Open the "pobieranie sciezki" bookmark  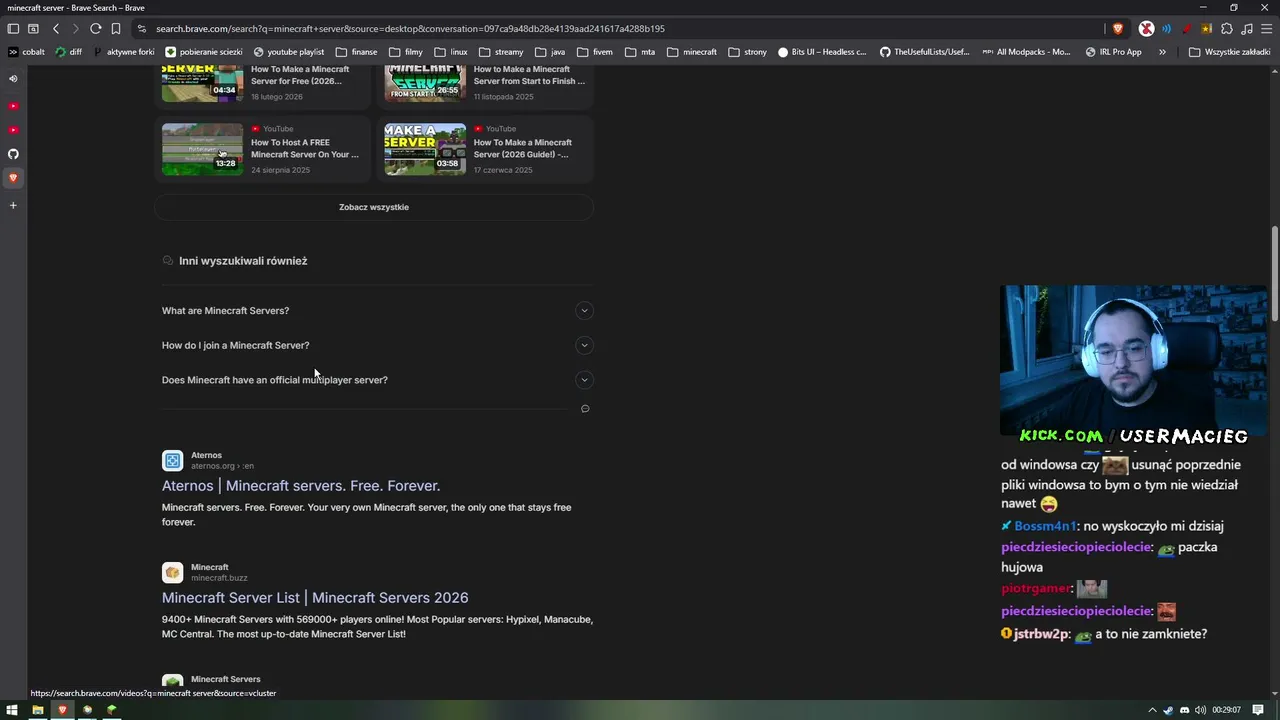[x=205, y=52]
